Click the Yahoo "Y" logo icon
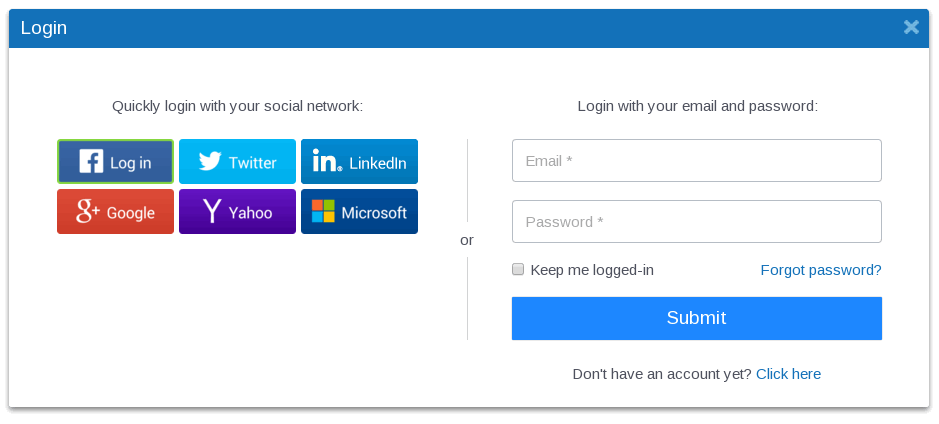The width and height of the screenshot is (939, 424). click(x=211, y=211)
